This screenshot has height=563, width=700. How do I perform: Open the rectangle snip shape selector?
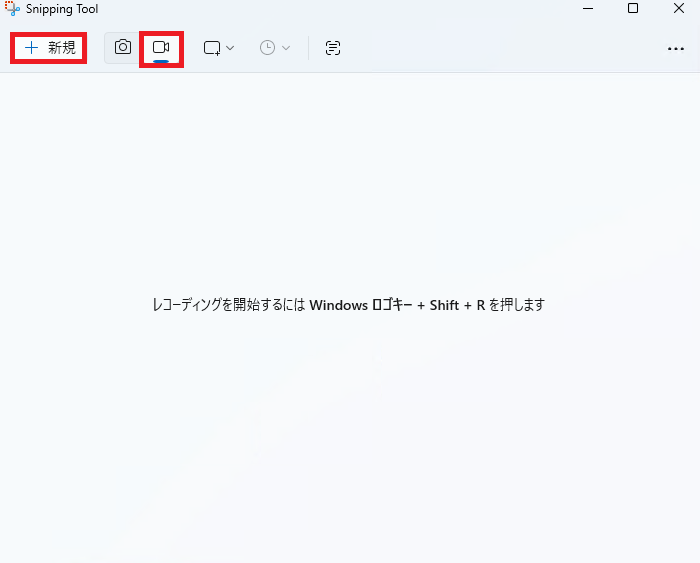point(212,48)
